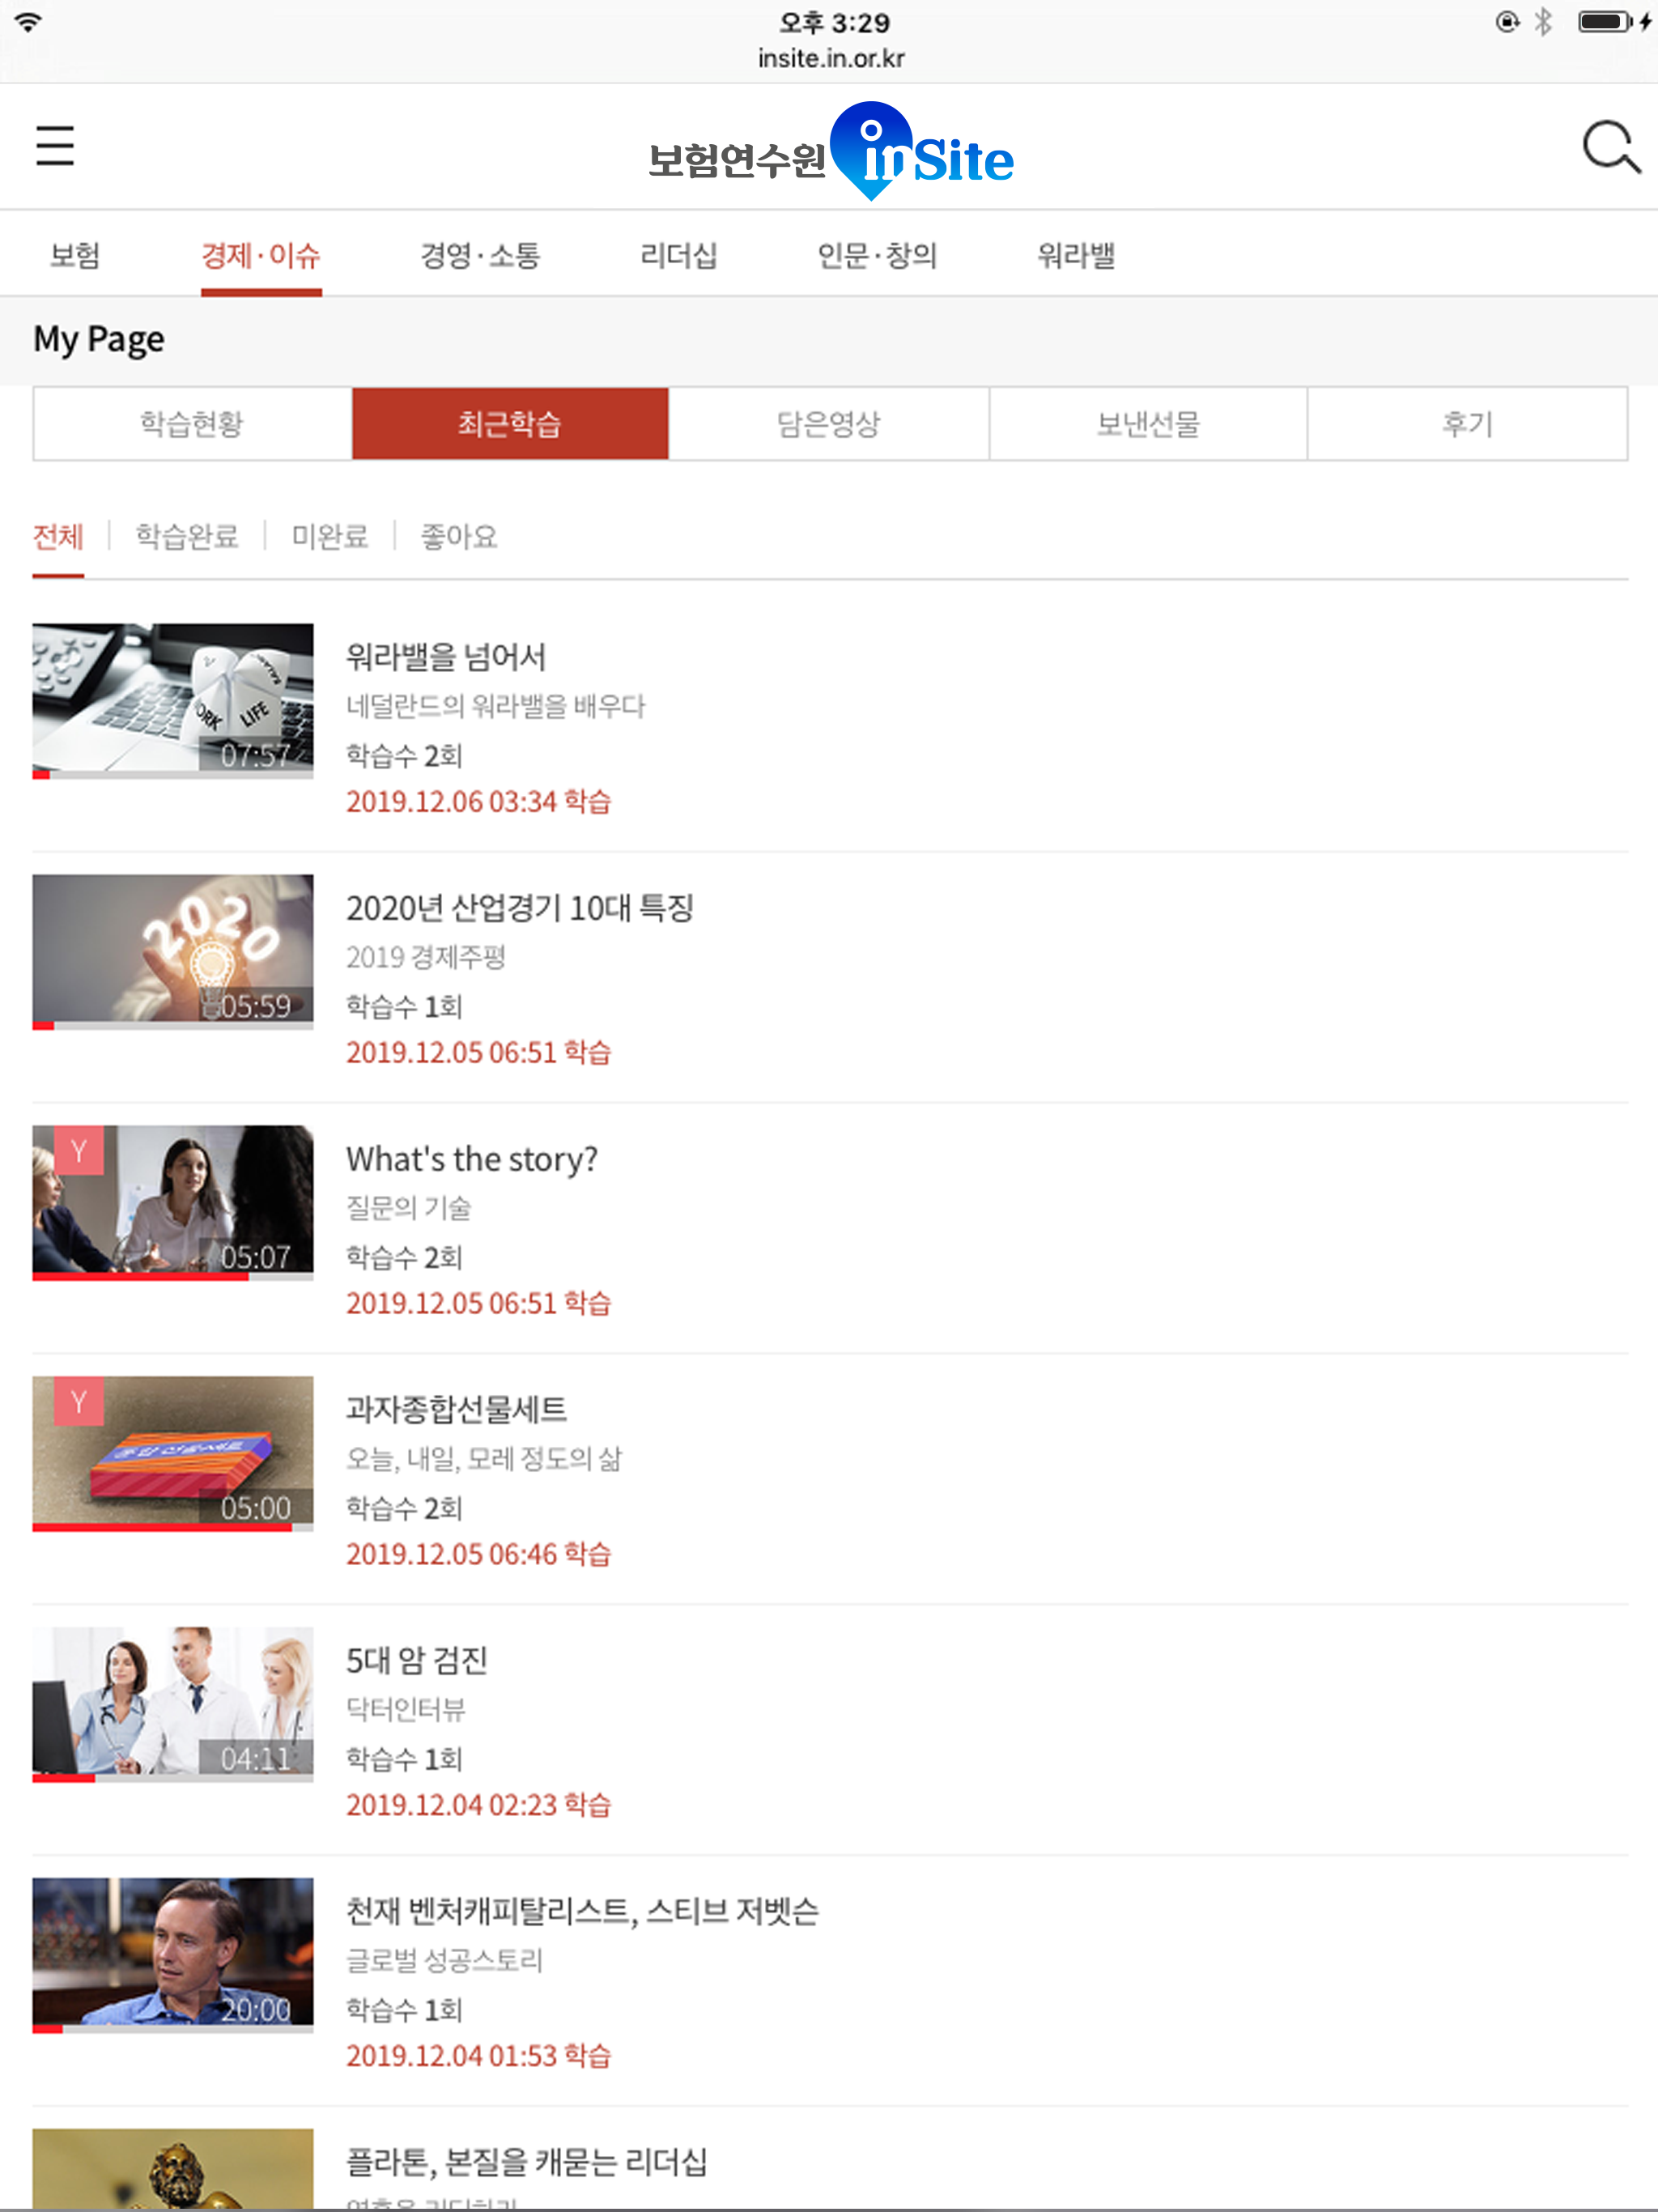Select the 워라밸 category tab
The height and width of the screenshot is (2212, 1658).
[1076, 256]
